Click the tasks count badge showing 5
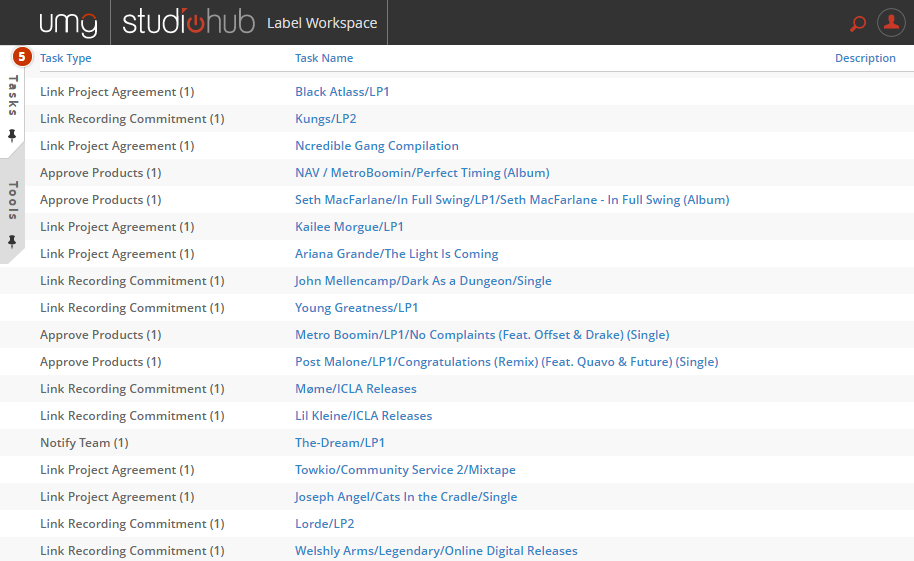This screenshot has width=914, height=561. pos(22,57)
